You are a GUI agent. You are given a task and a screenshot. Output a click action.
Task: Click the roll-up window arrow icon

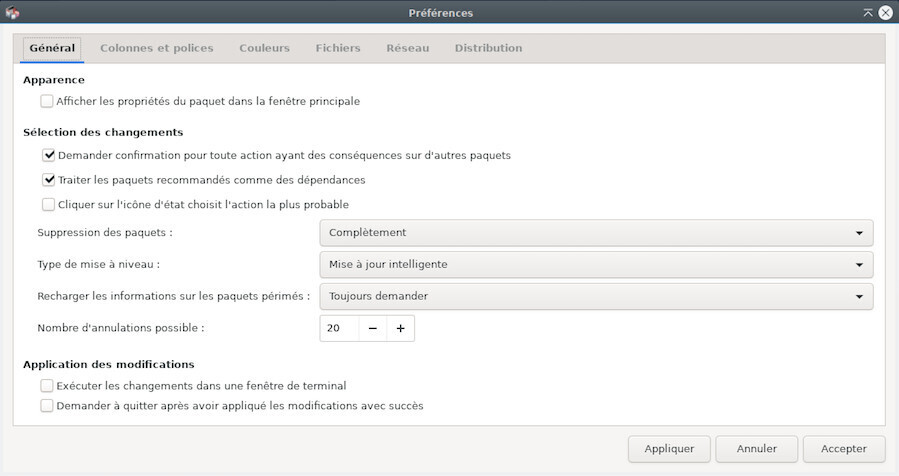[868, 13]
